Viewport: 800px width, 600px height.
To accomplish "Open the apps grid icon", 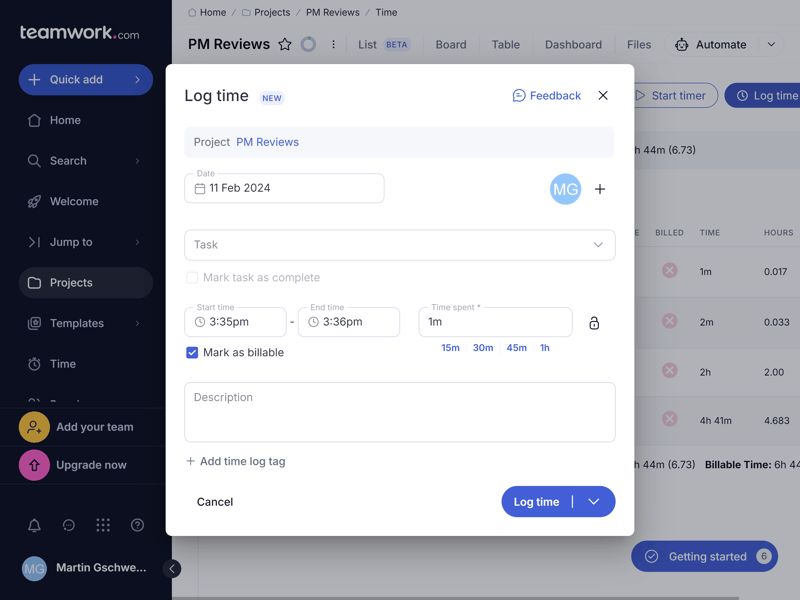I will coord(103,525).
